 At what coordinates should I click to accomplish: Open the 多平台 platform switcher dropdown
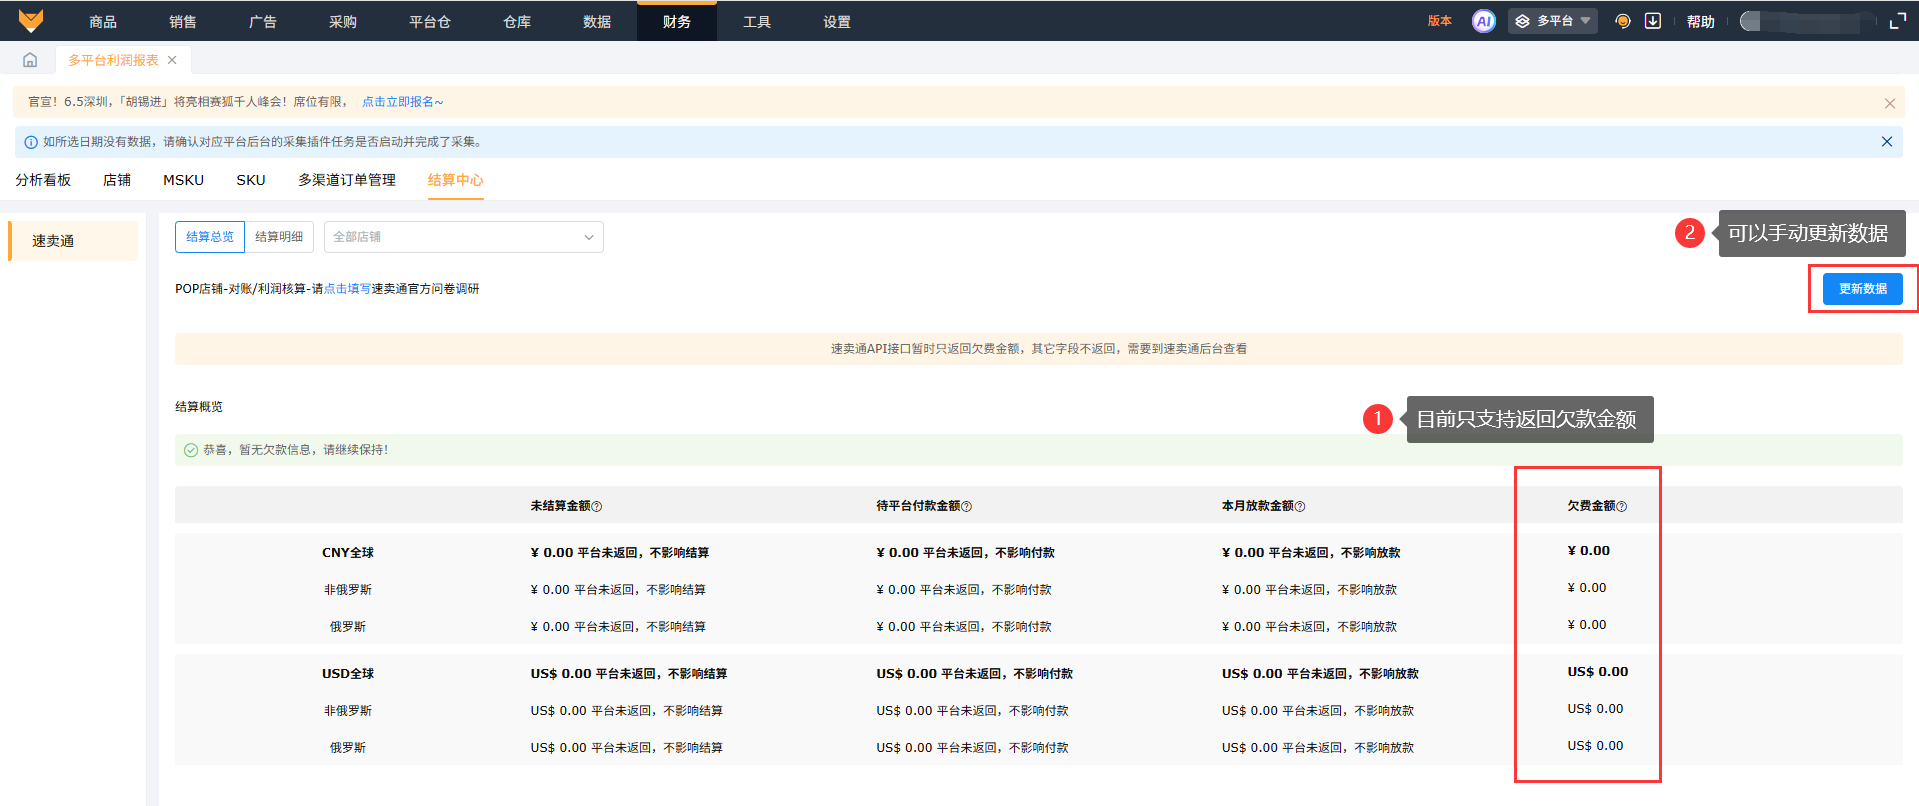1553,21
